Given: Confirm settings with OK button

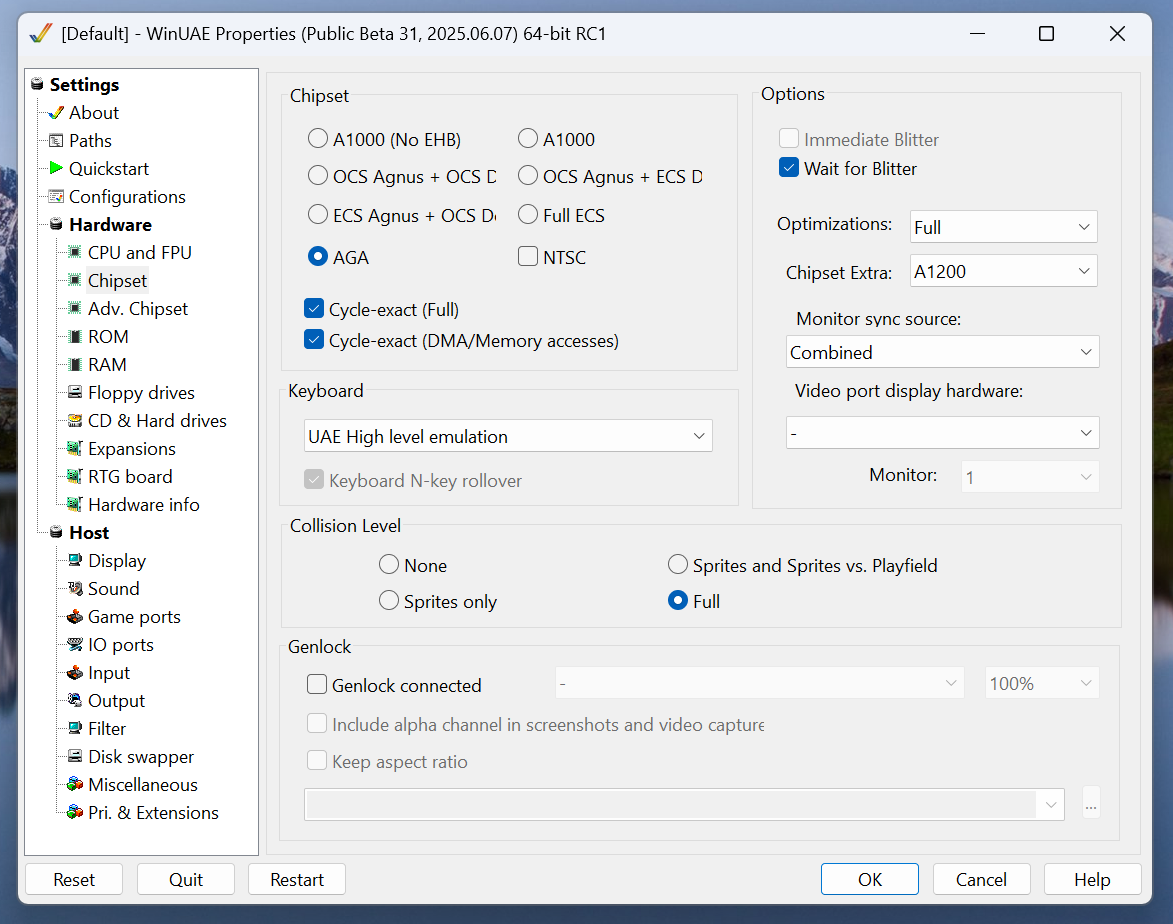Looking at the screenshot, I should click(x=869, y=879).
